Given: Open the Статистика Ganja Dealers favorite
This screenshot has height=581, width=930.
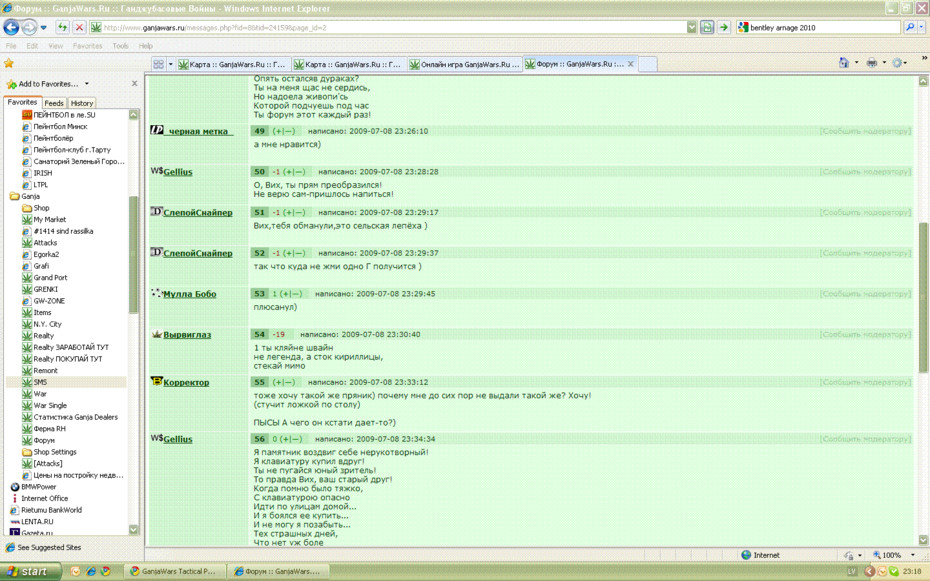Looking at the screenshot, I should 70,417.
